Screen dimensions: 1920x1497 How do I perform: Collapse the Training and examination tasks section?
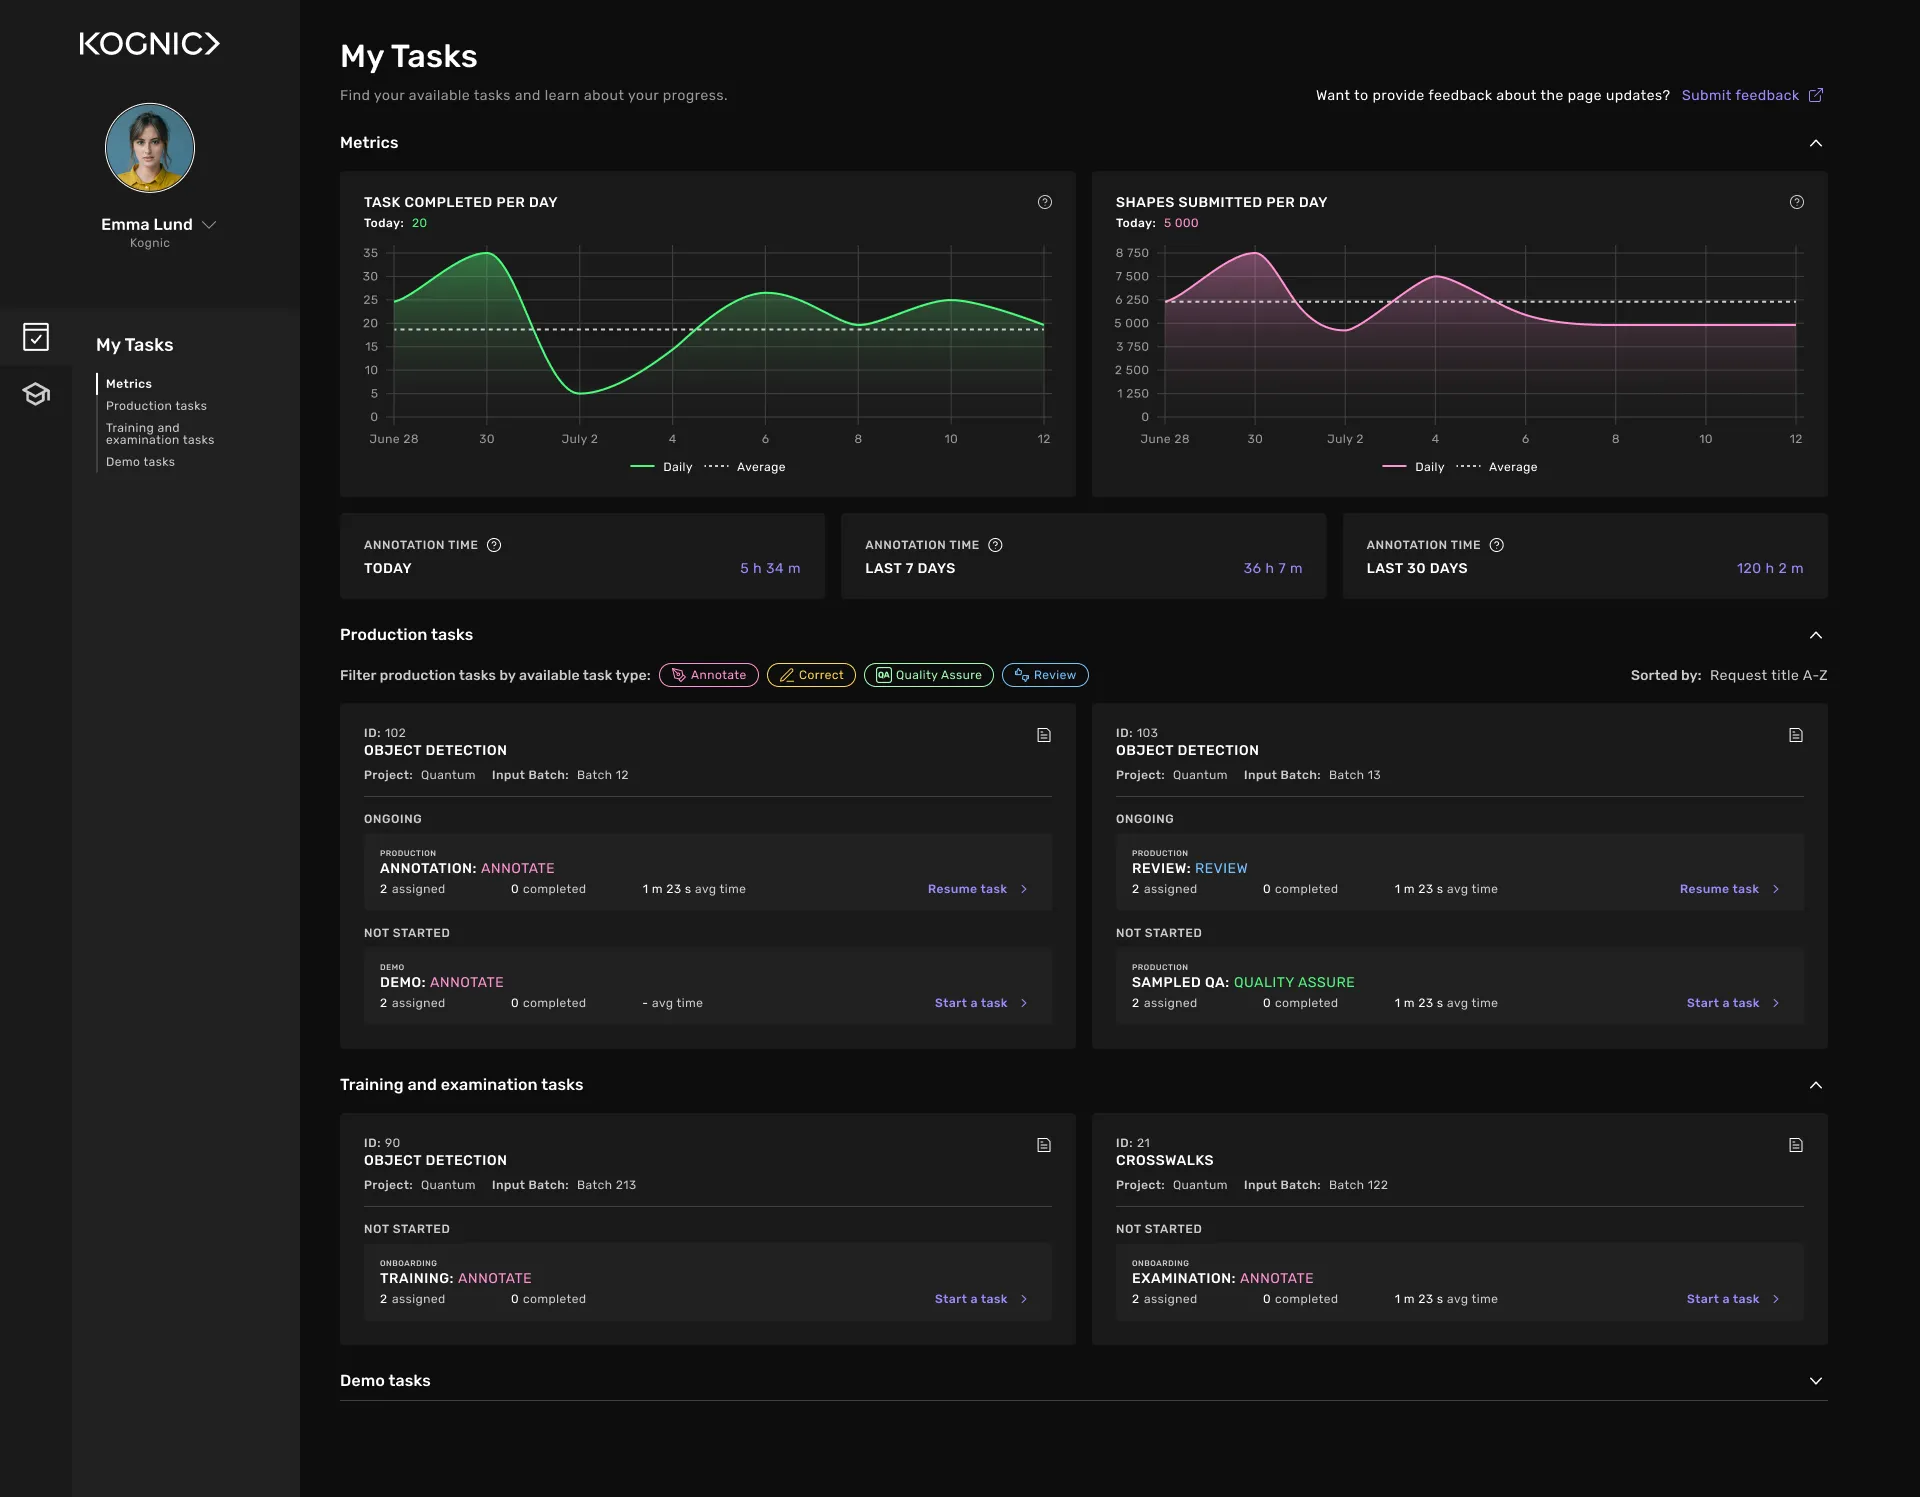(x=1816, y=1085)
